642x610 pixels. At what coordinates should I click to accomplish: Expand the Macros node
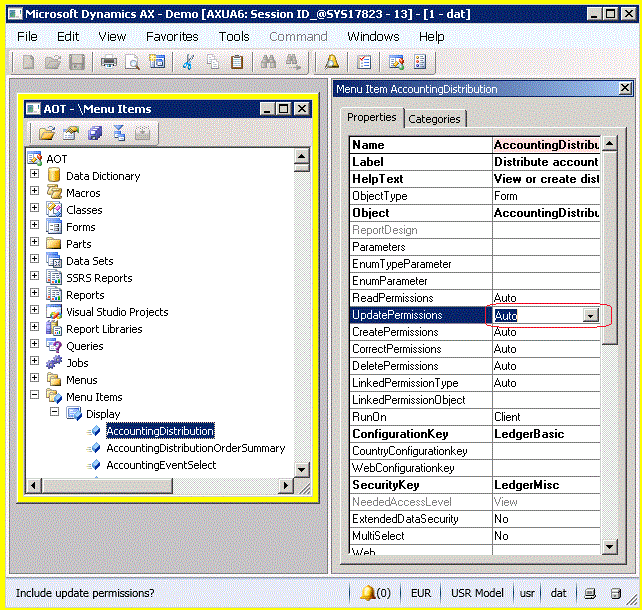[x=35, y=191]
